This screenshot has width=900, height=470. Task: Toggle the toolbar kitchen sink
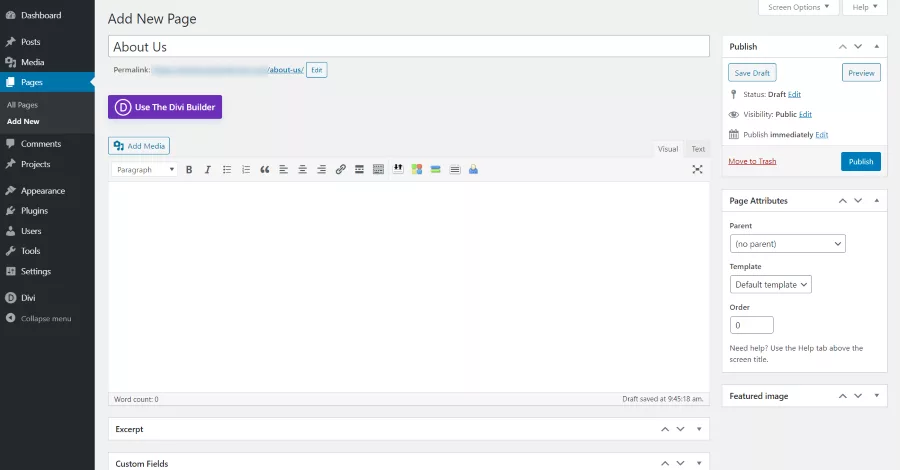coord(378,169)
